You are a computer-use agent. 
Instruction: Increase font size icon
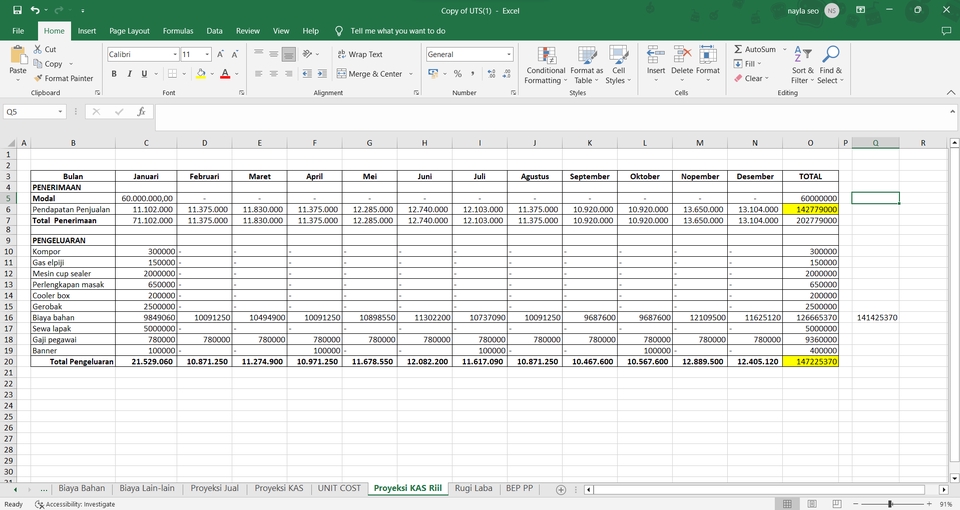(x=220, y=54)
